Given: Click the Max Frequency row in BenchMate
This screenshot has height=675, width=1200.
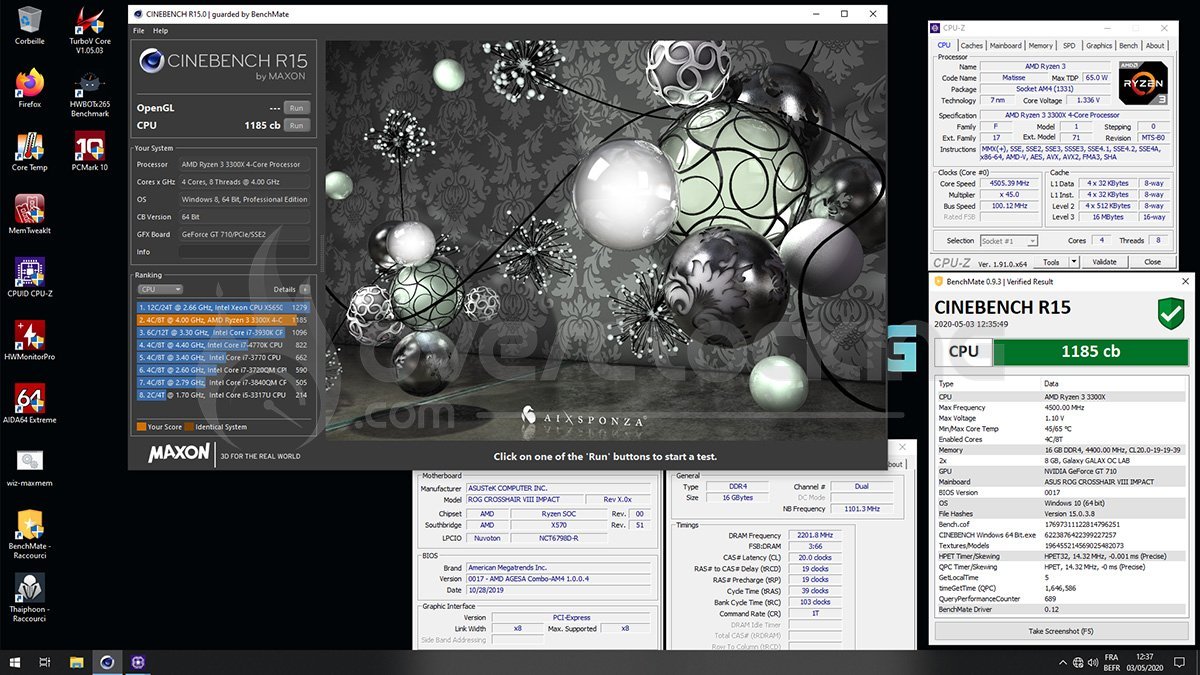Looking at the screenshot, I should (x=1062, y=408).
